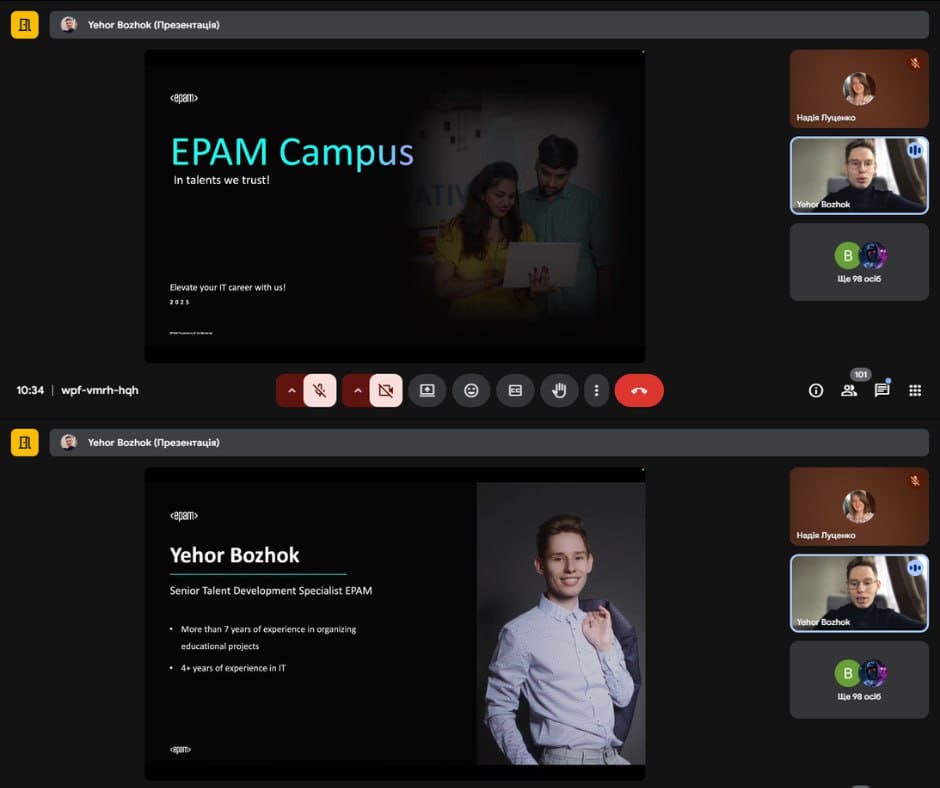Image resolution: width=940 pixels, height=788 pixels.
Task: Click the yellow icon above the EPAM Campus slide
Action: [25, 24]
